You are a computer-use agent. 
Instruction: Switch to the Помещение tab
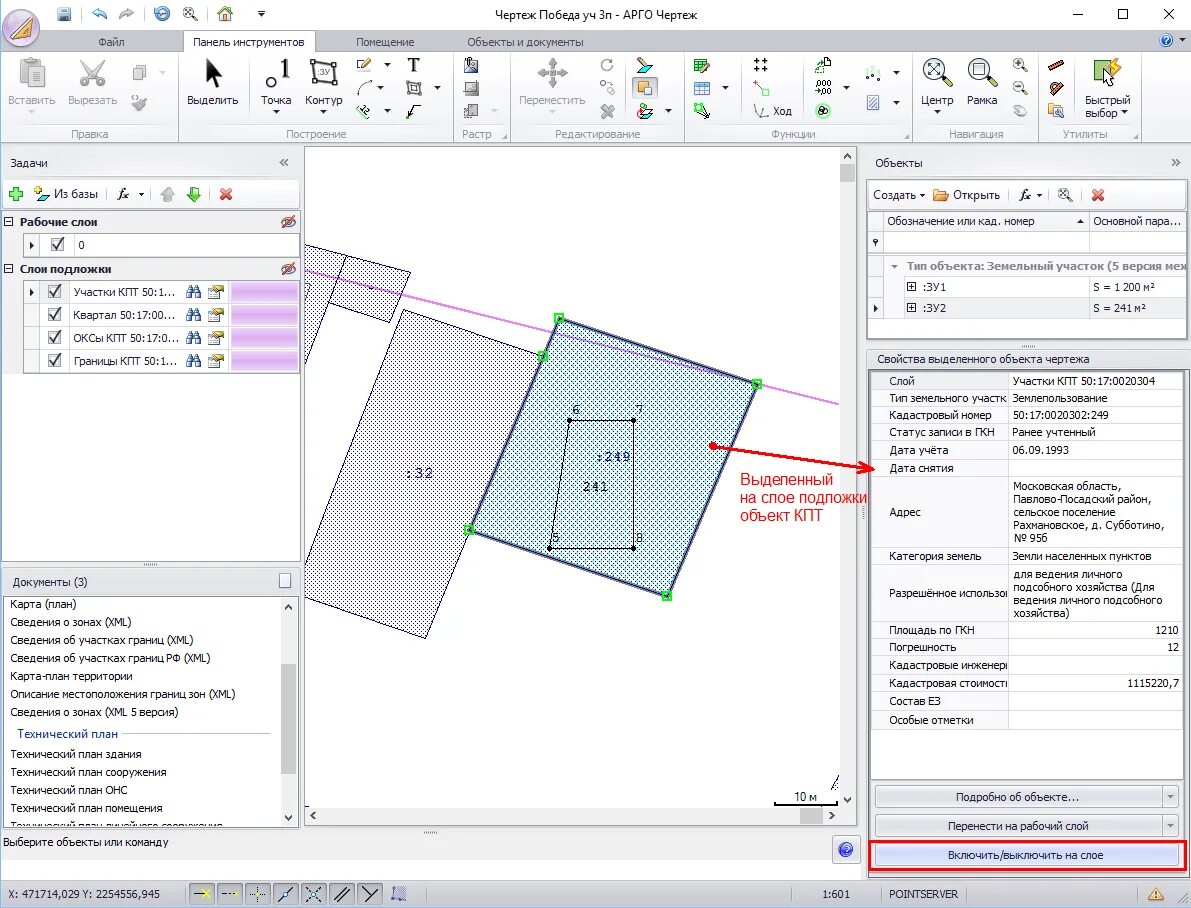click(385, 42)
